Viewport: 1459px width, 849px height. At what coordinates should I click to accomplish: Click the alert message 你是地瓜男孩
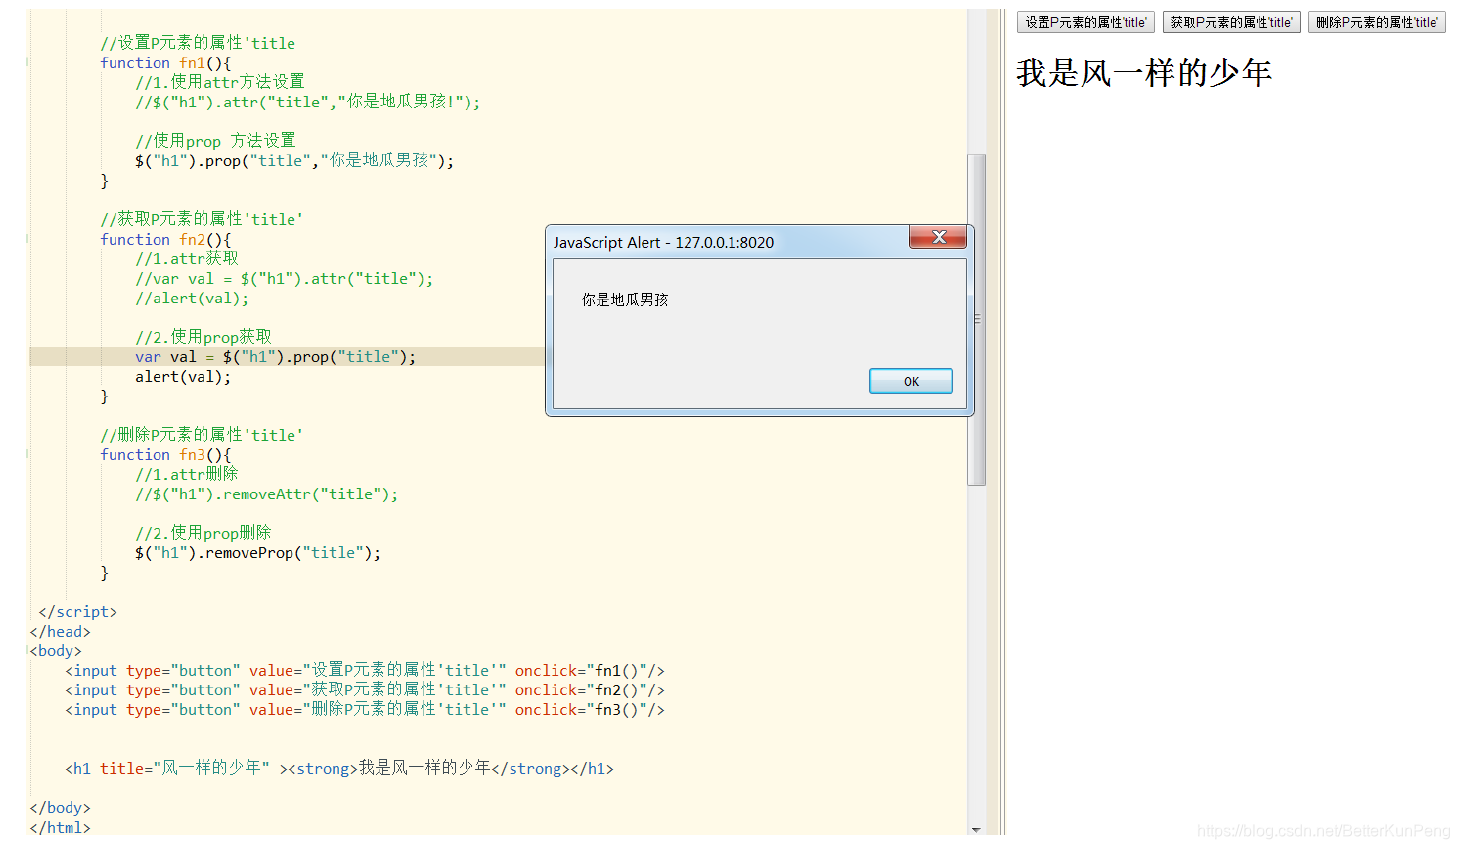pyautogui.click(x=625, y=300)
